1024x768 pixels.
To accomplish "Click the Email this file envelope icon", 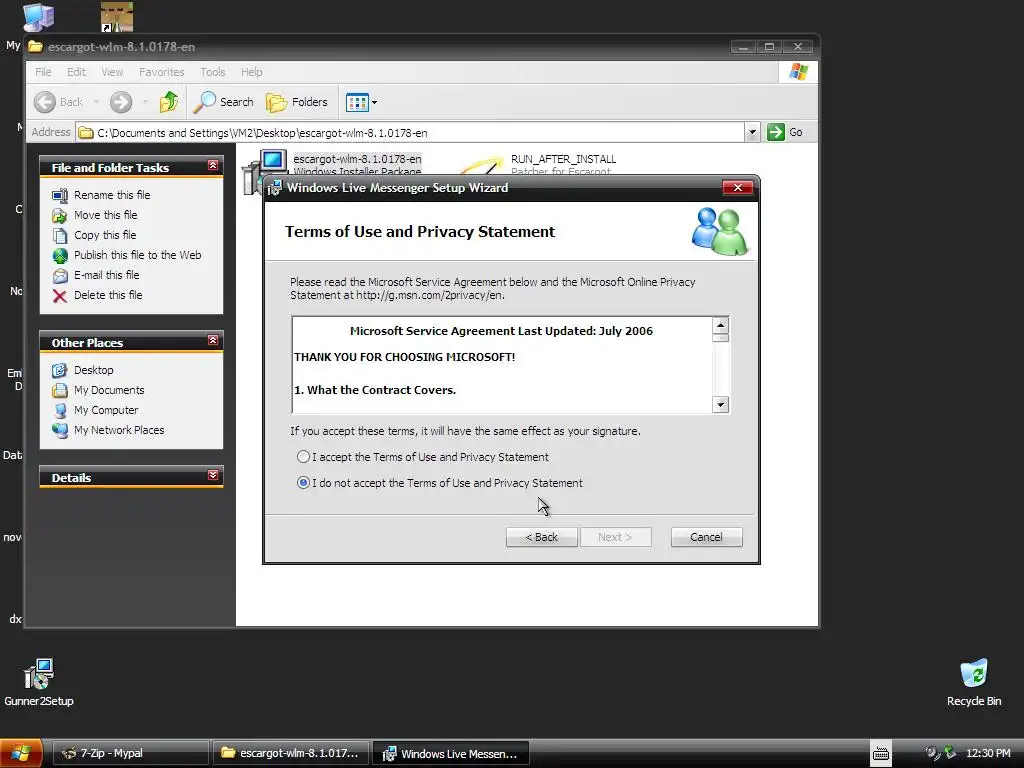I will pos(59,276).
